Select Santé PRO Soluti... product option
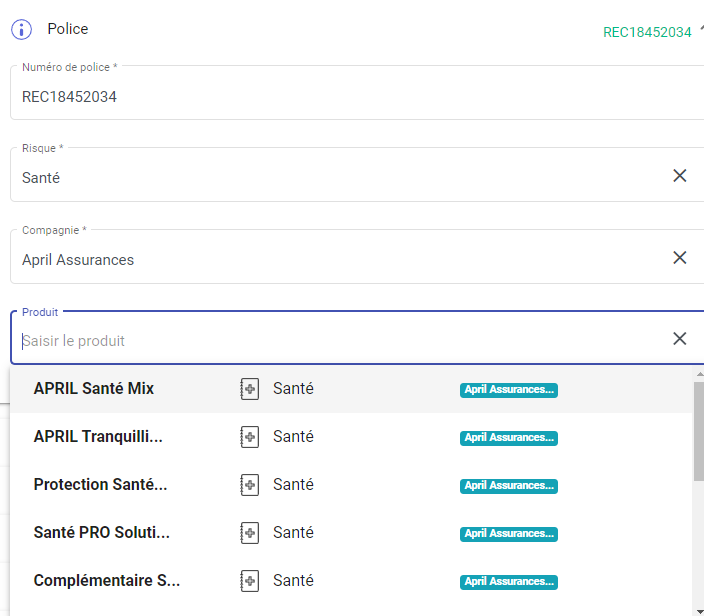This screenshot has height=616, width=704. point(351,533)
